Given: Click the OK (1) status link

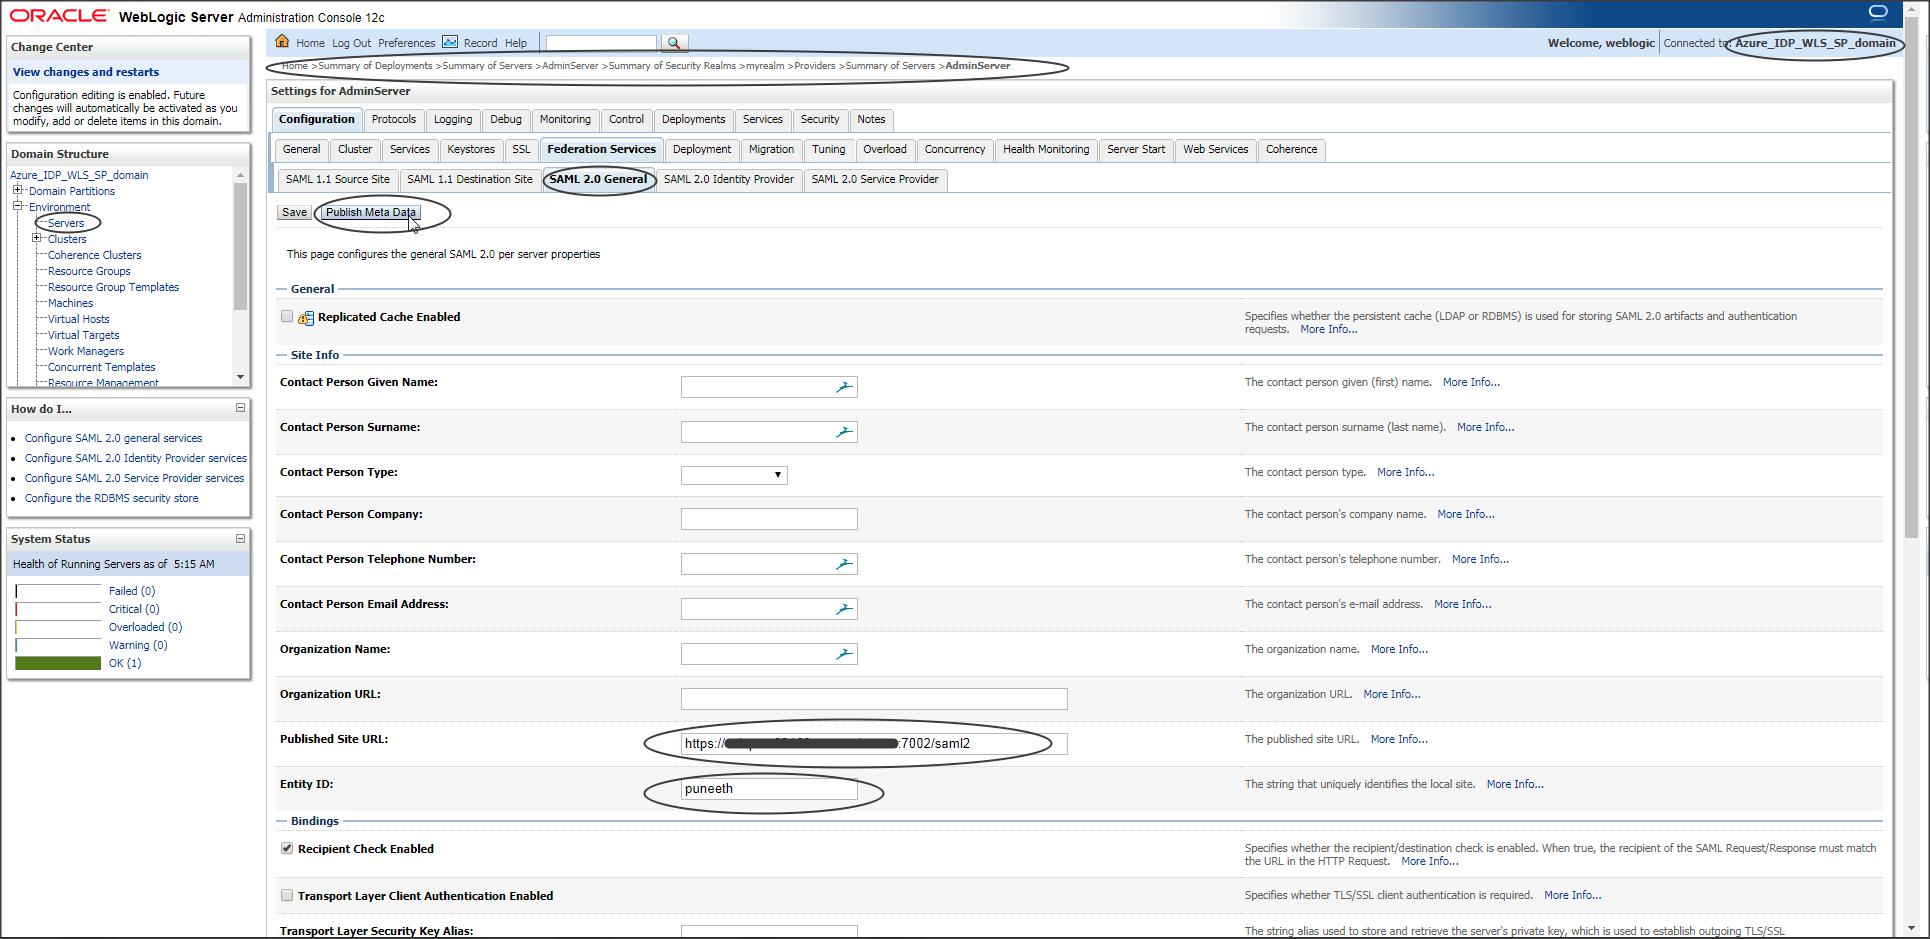Looking at the screenshot, I should [125, 663].
